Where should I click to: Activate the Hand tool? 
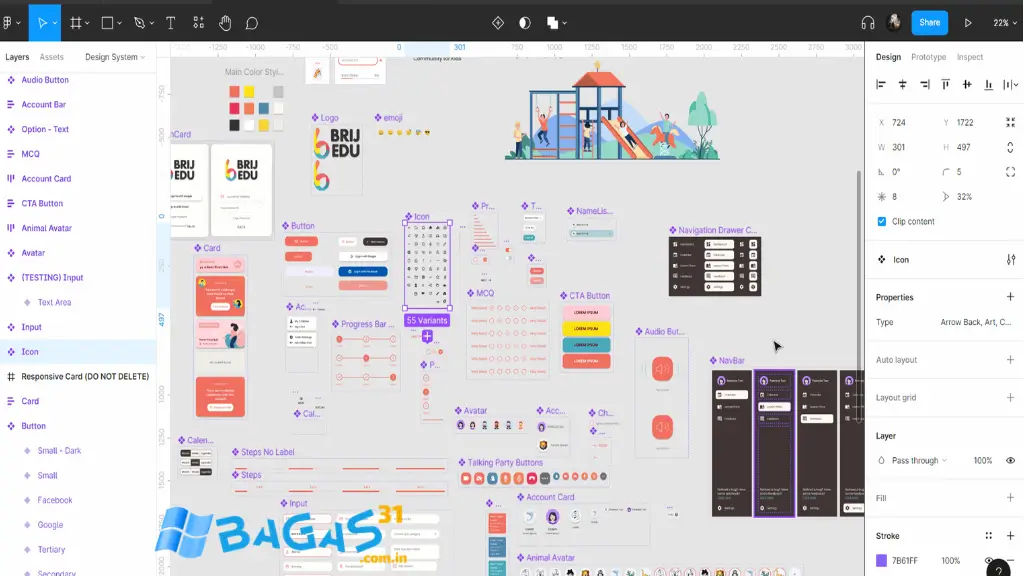pos(226,21)
